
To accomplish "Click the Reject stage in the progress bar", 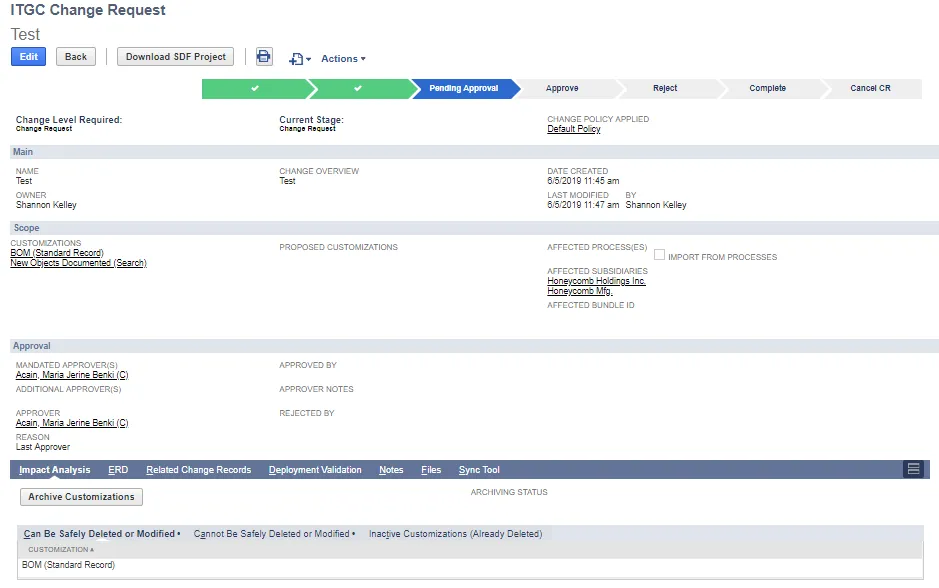I will 665,88.
